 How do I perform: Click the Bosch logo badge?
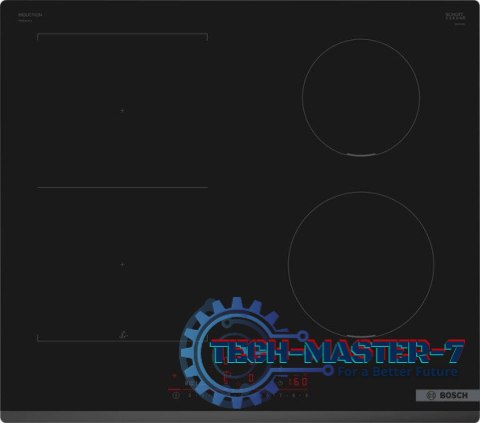tap(447, 395)
